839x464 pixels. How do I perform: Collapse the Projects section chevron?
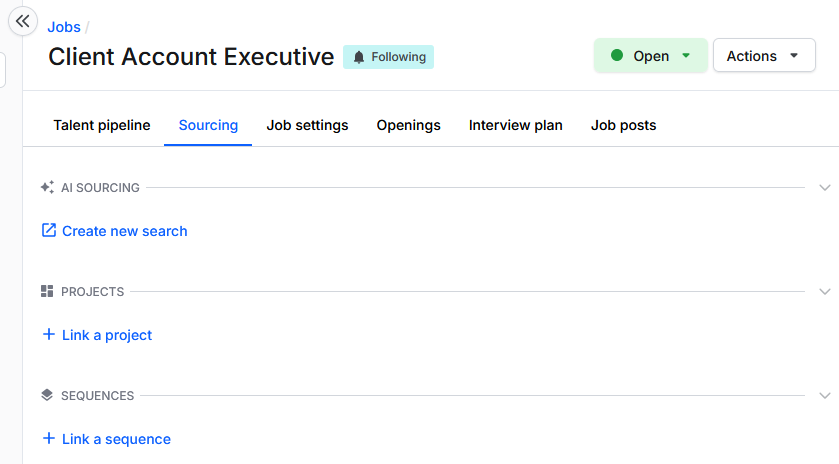825,292
